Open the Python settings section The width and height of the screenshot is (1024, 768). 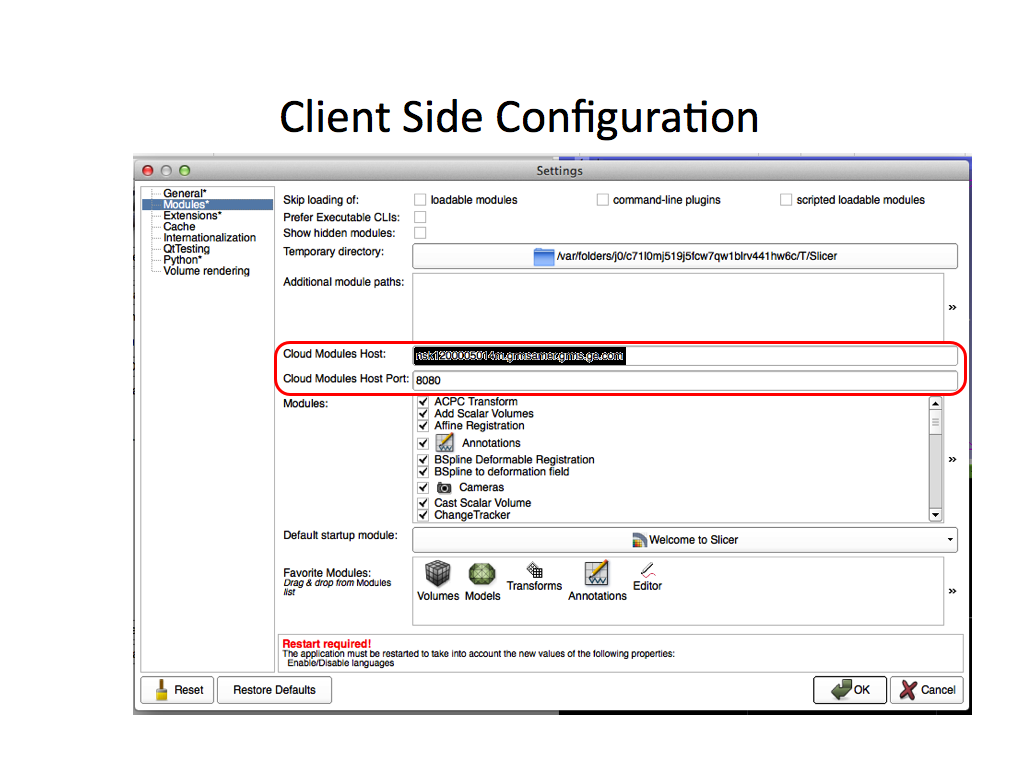point(182,260)
